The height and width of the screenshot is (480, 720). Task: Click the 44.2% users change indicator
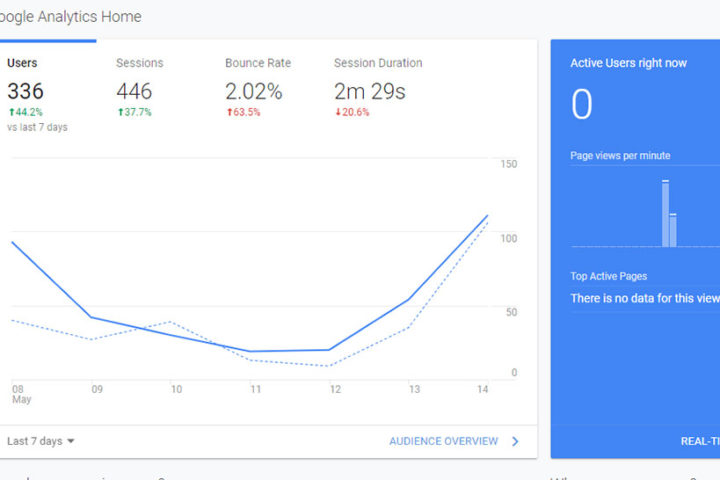(x=26, y=112)
